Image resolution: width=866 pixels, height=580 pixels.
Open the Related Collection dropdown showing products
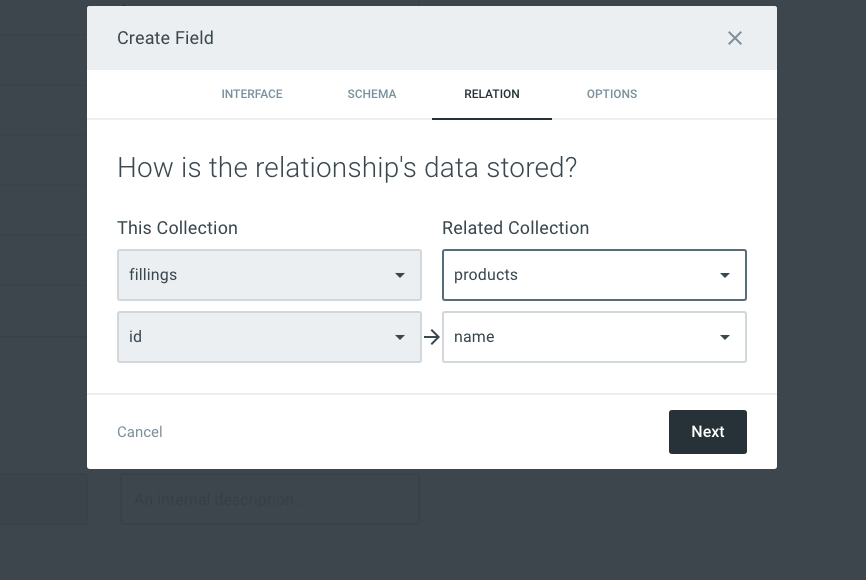pyautogui.click(x=593, y=275)
